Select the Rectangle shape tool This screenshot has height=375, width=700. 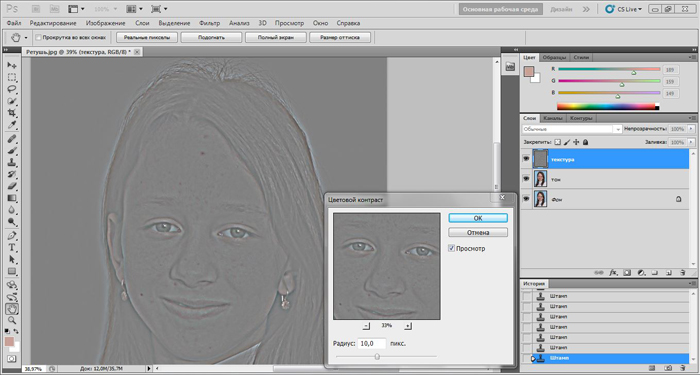[12, 271]
